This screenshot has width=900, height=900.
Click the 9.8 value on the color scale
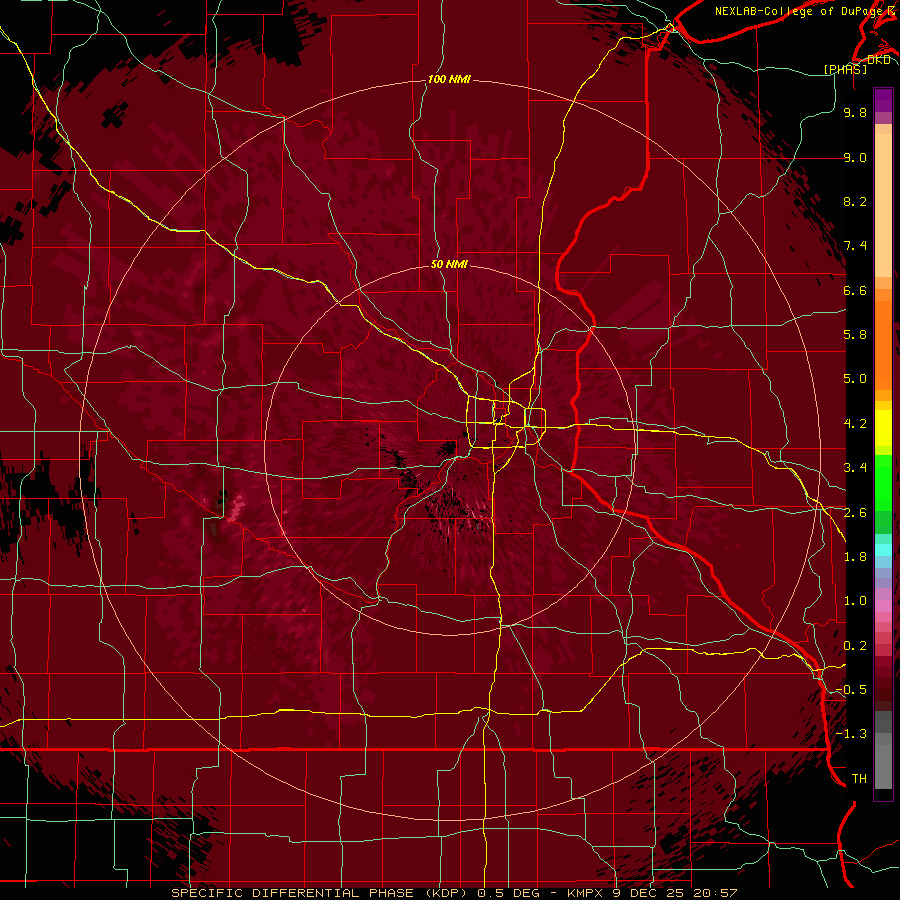855,112
